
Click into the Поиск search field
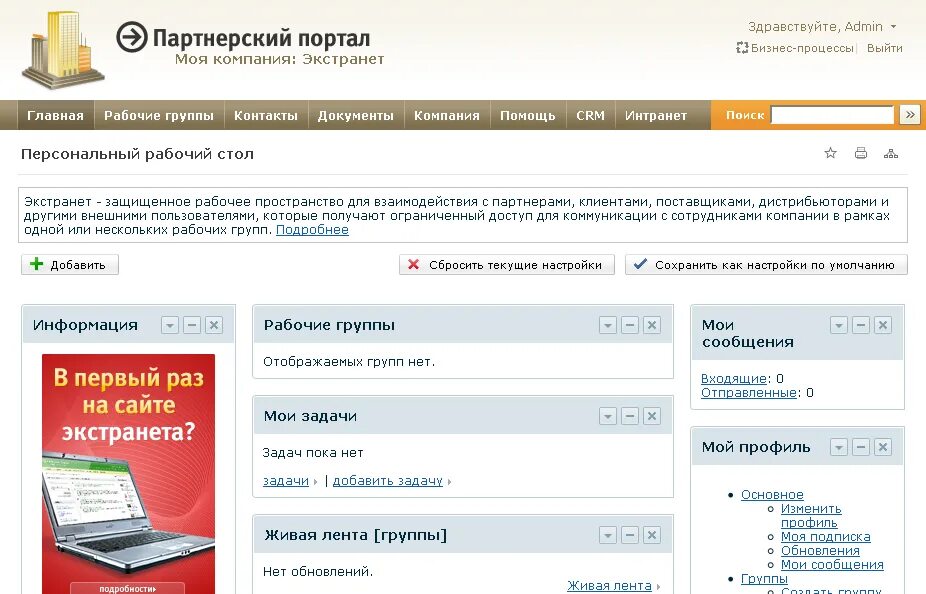[x=832, y=115]
